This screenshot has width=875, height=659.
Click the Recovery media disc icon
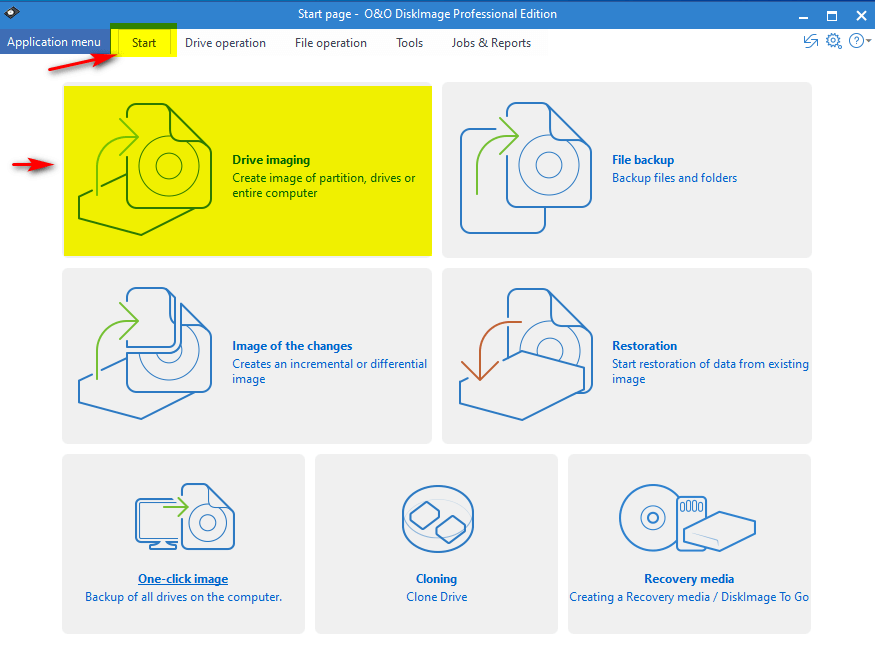(688, 518)
